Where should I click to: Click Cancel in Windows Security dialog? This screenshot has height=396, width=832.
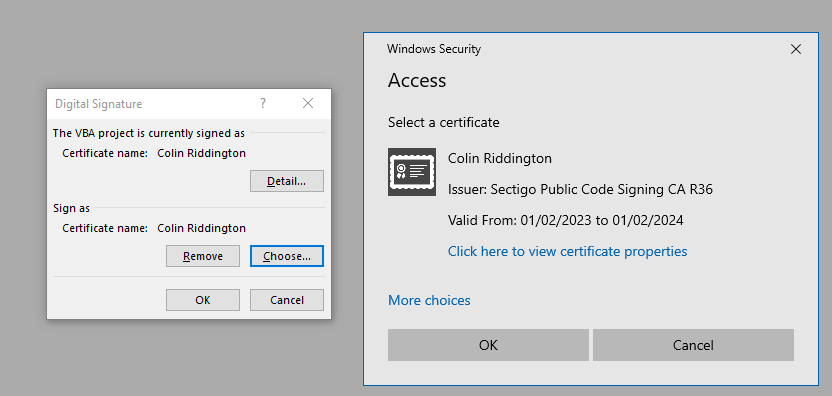pyautogui.click(x=693, y=345)
